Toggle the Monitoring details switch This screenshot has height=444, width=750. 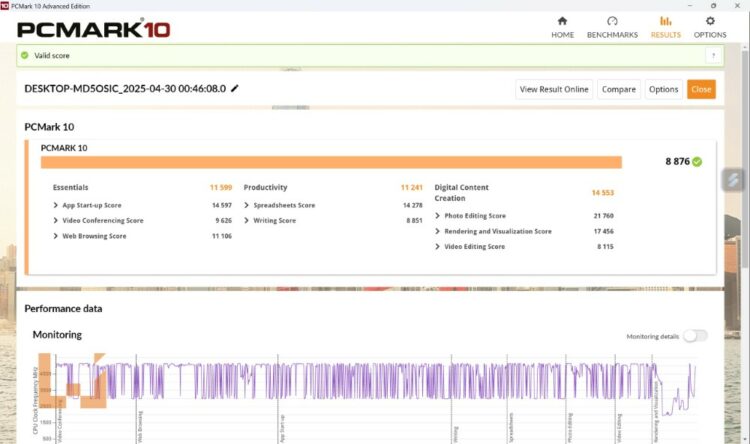[694, 336]
